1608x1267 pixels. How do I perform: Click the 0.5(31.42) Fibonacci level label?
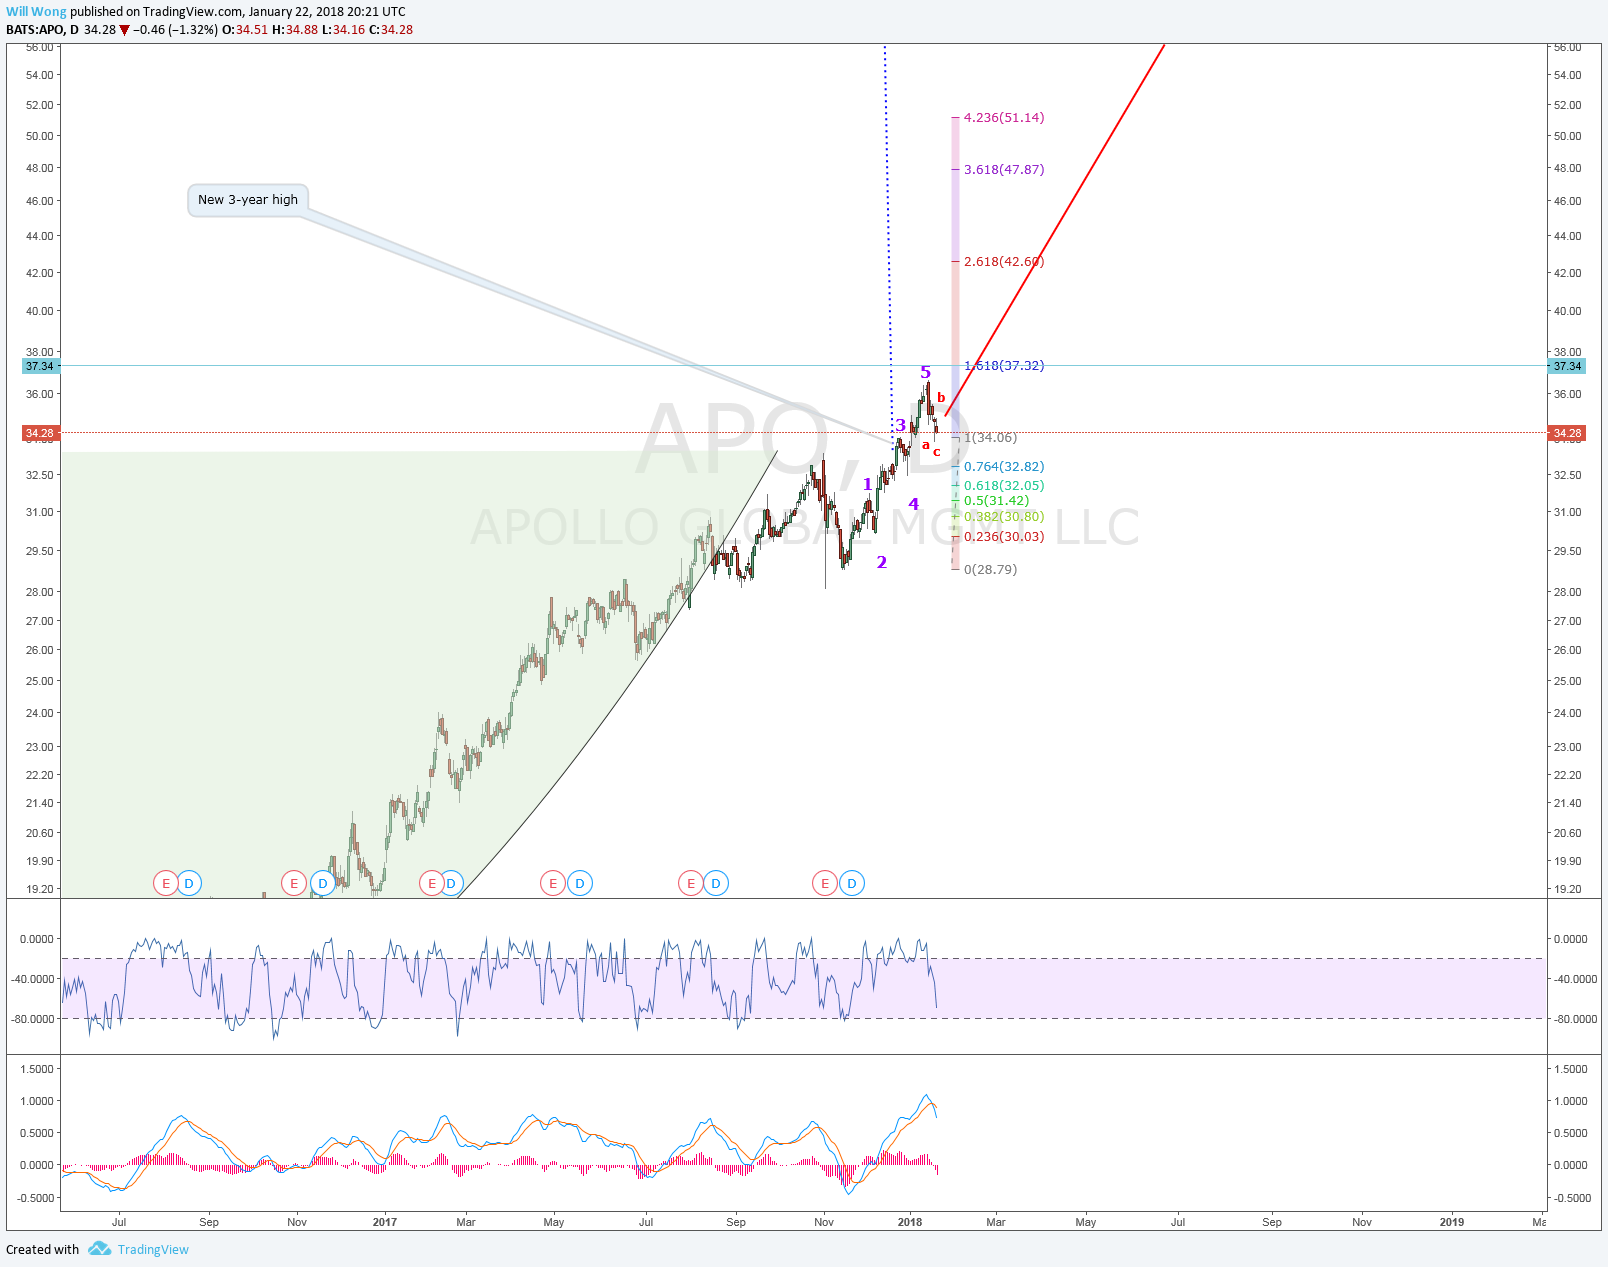point(996,500)
